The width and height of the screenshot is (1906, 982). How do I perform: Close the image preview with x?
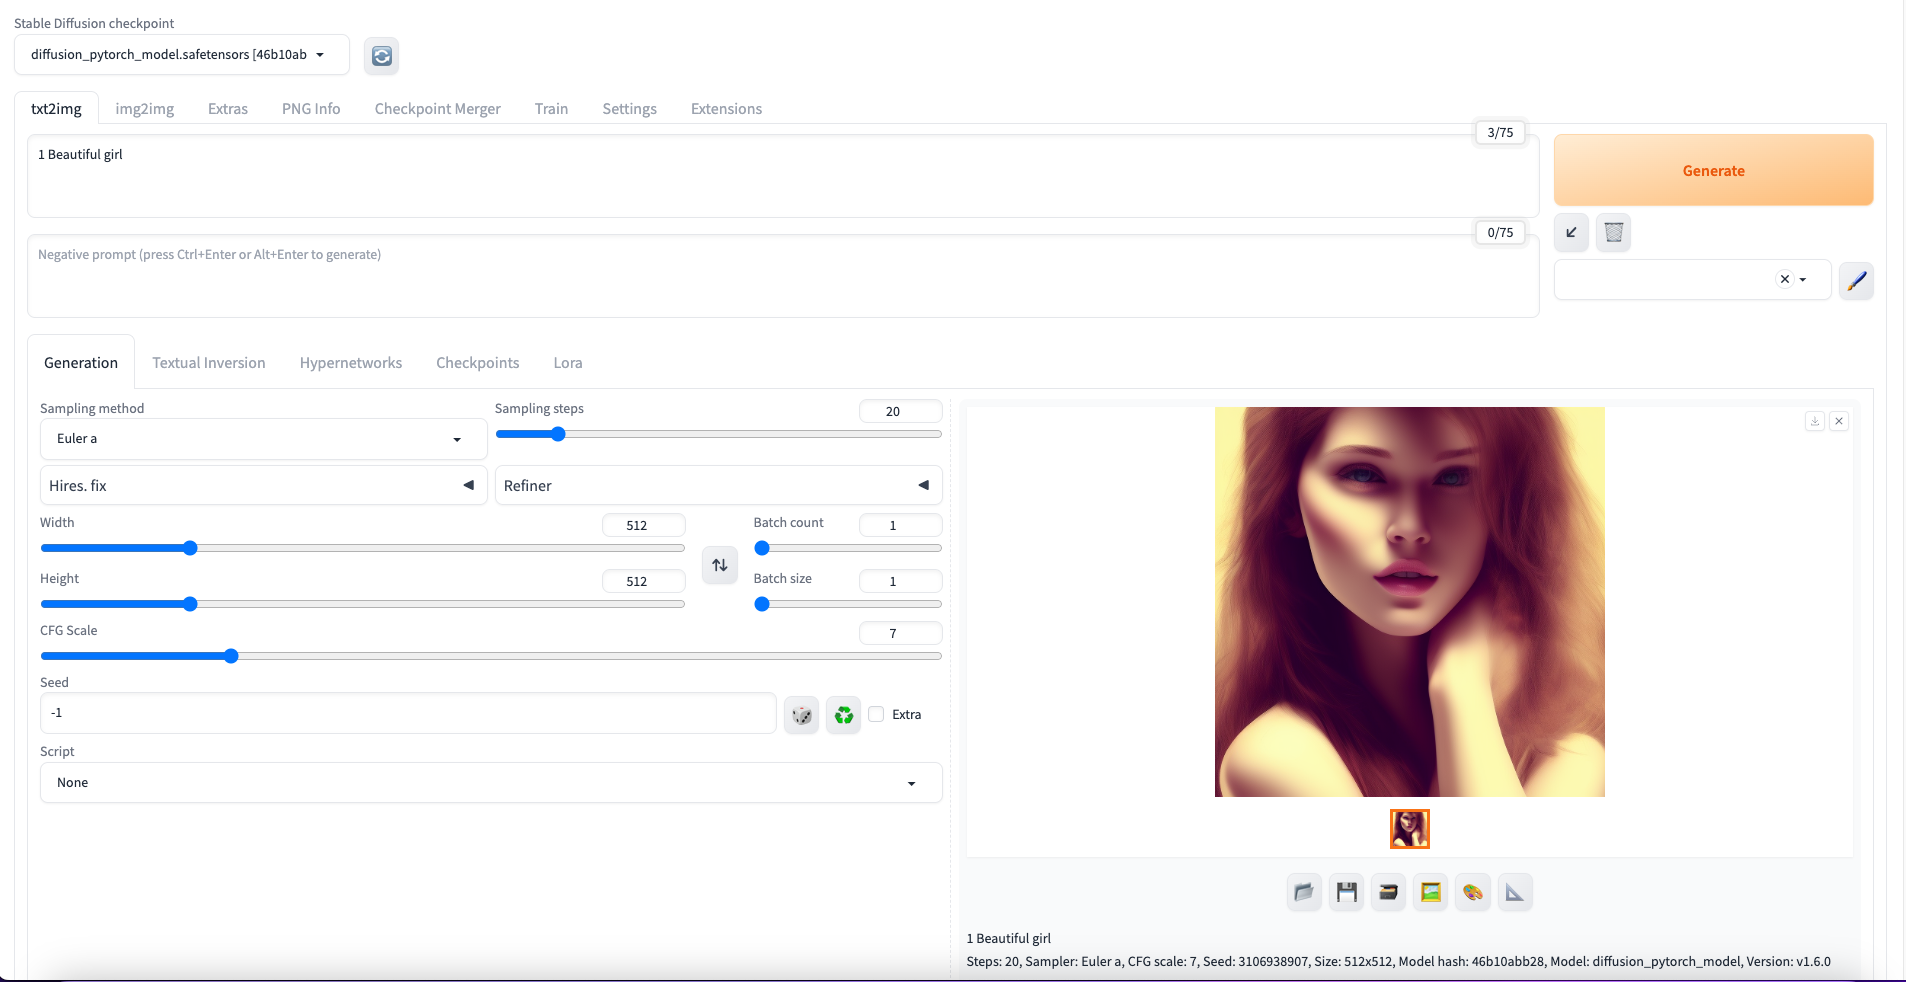coord(1838,421)
